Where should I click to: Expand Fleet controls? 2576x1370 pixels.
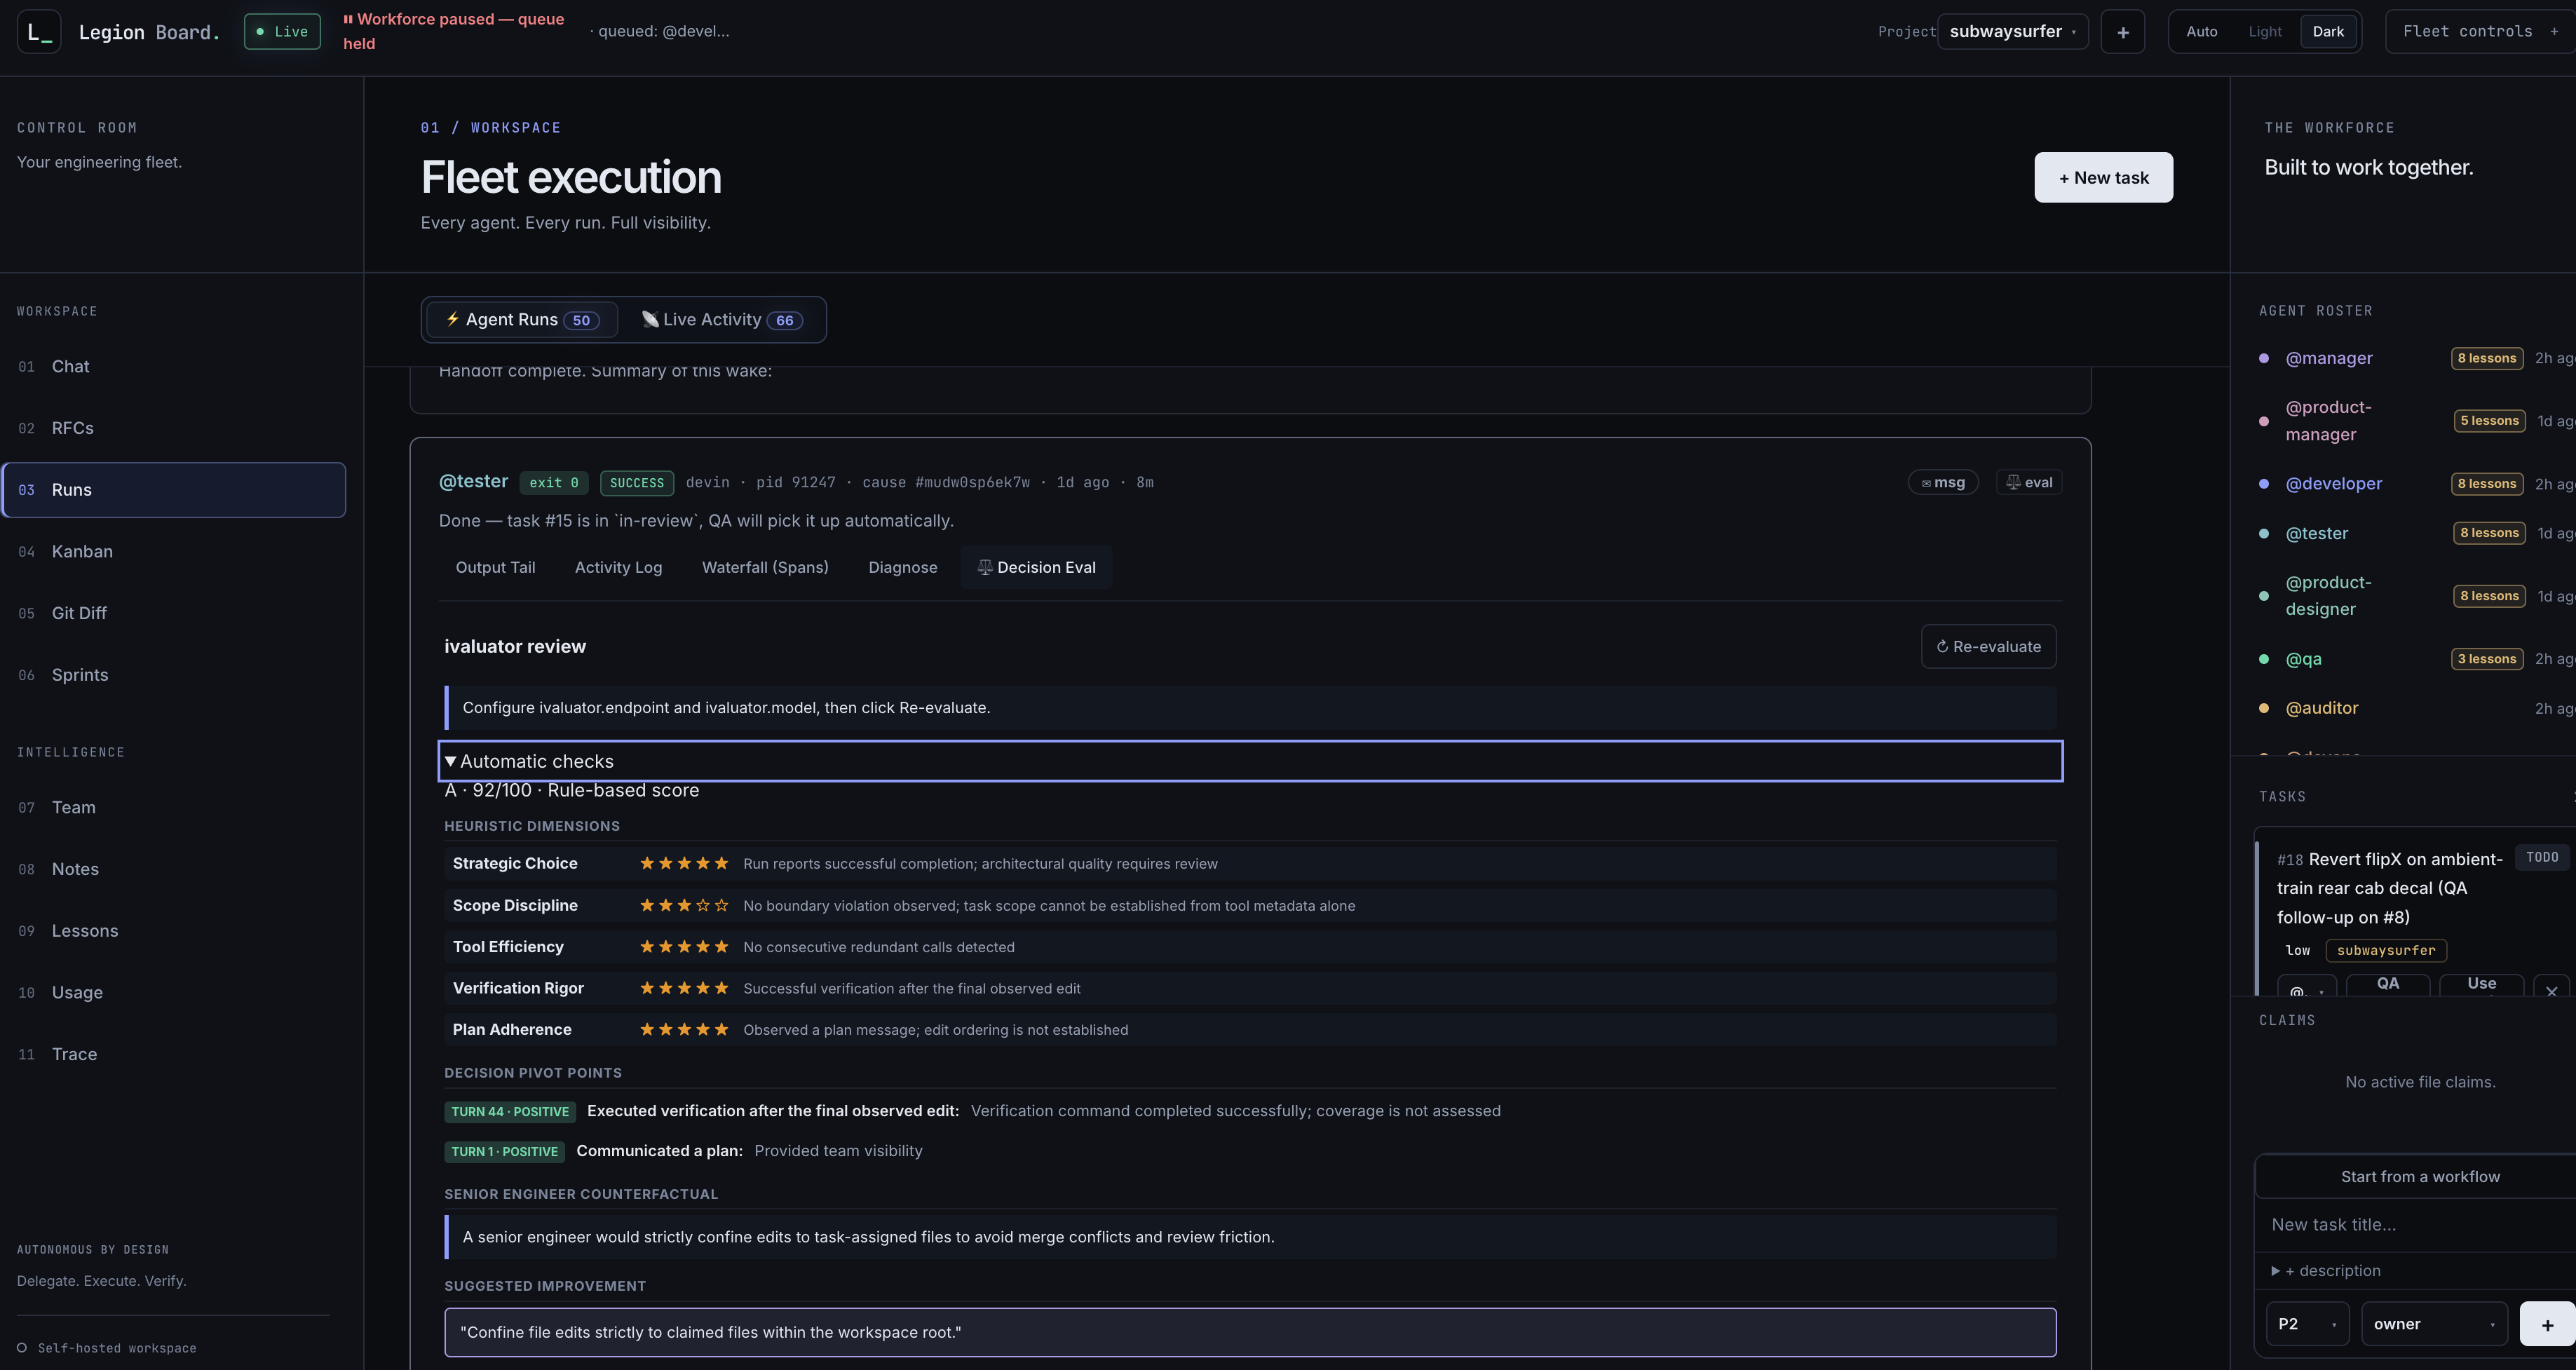pyautogui.click(x=2480, y=31)
